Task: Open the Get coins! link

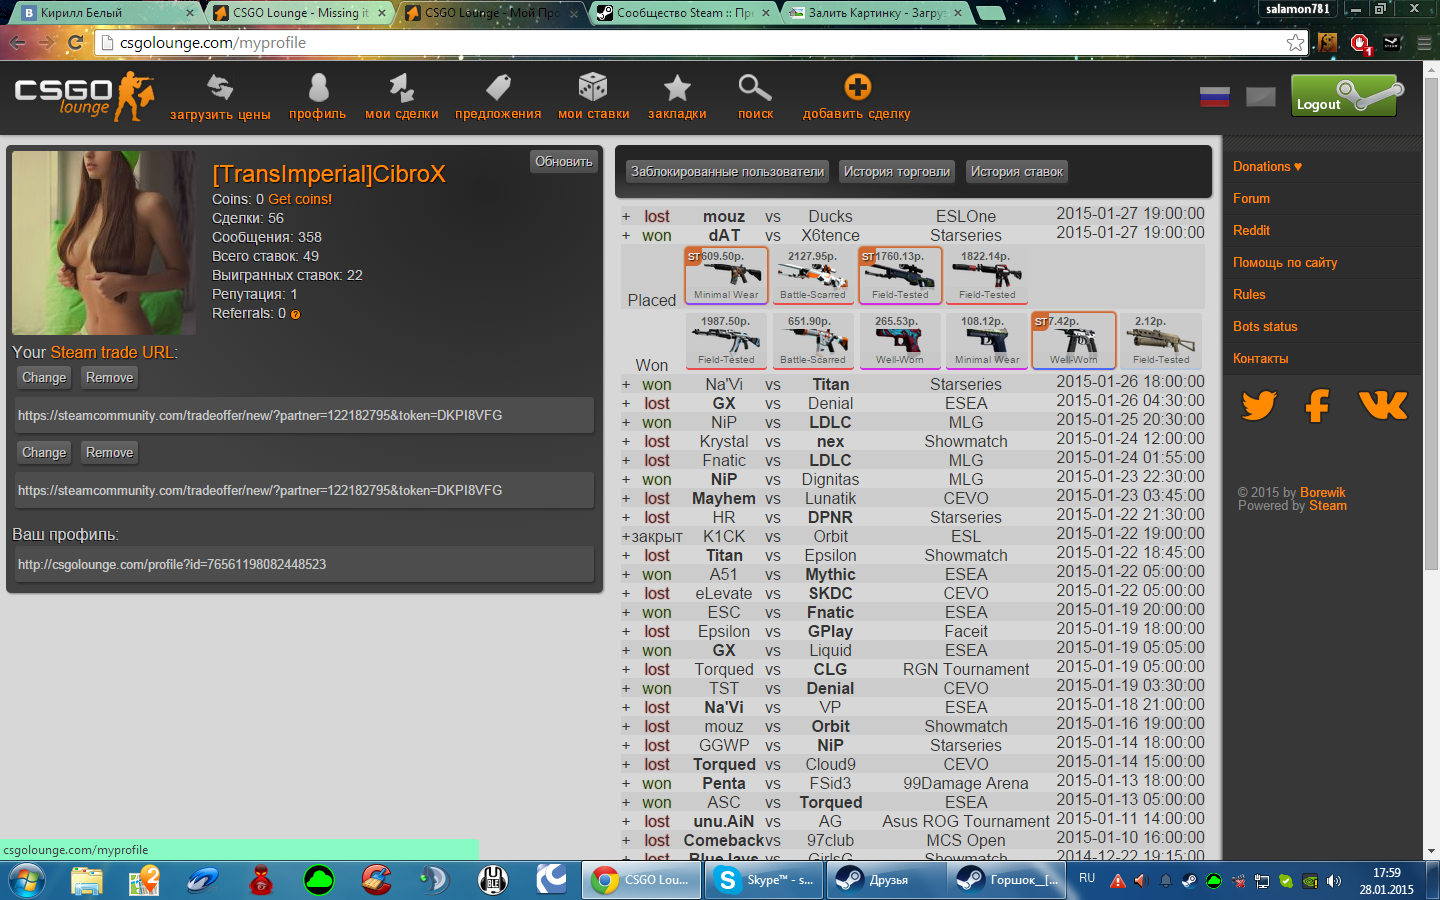Action: [x=300, y=199]
